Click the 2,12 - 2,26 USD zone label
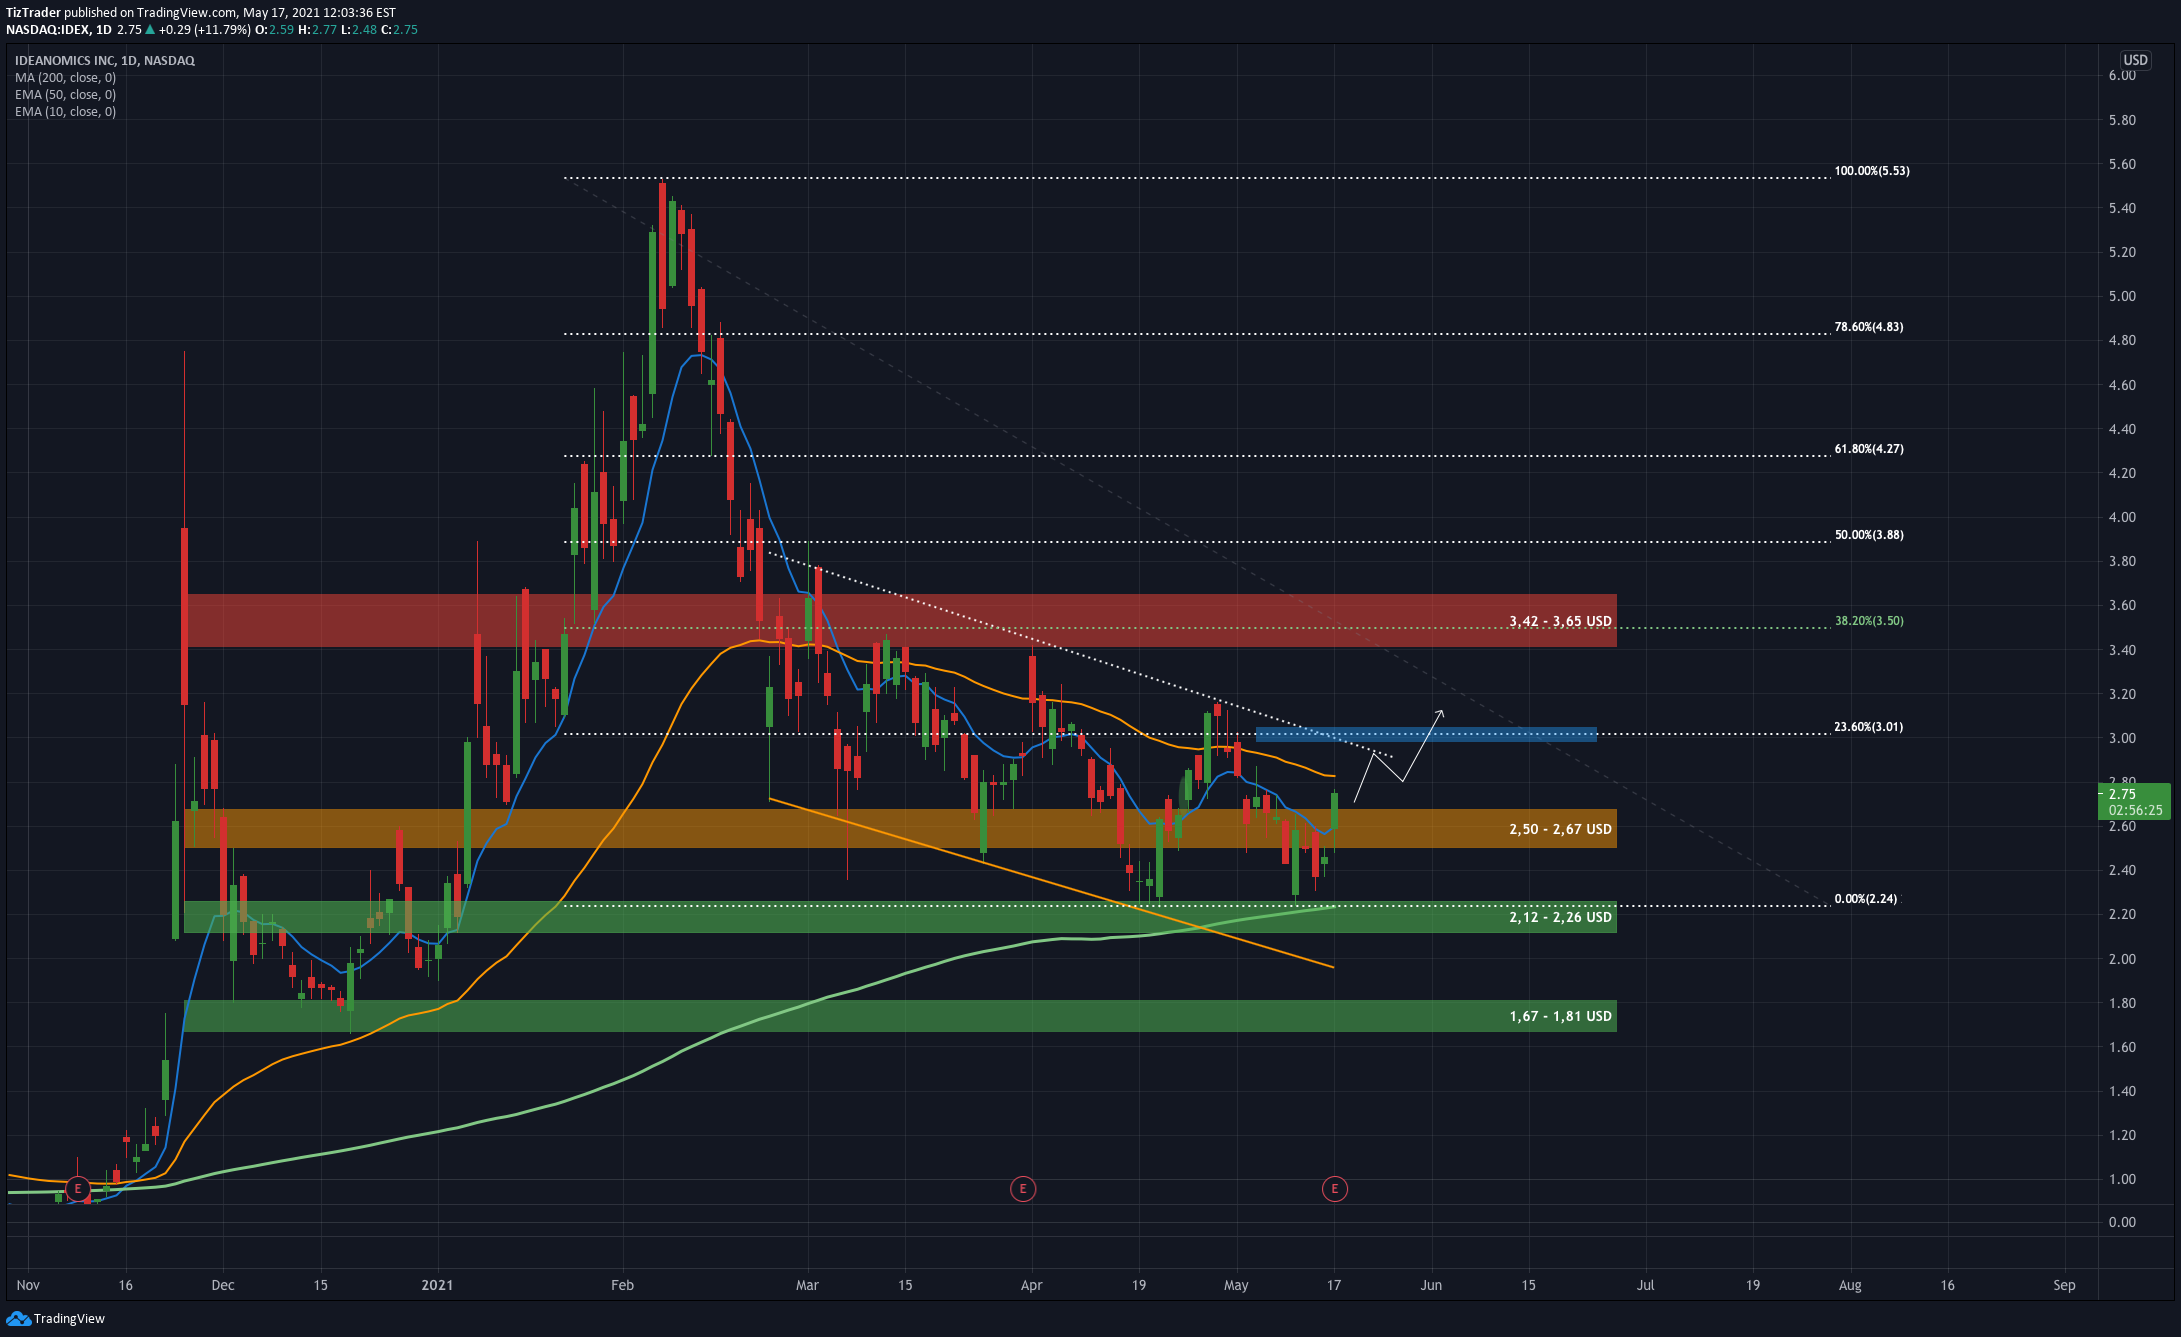 pos(1560,917)
